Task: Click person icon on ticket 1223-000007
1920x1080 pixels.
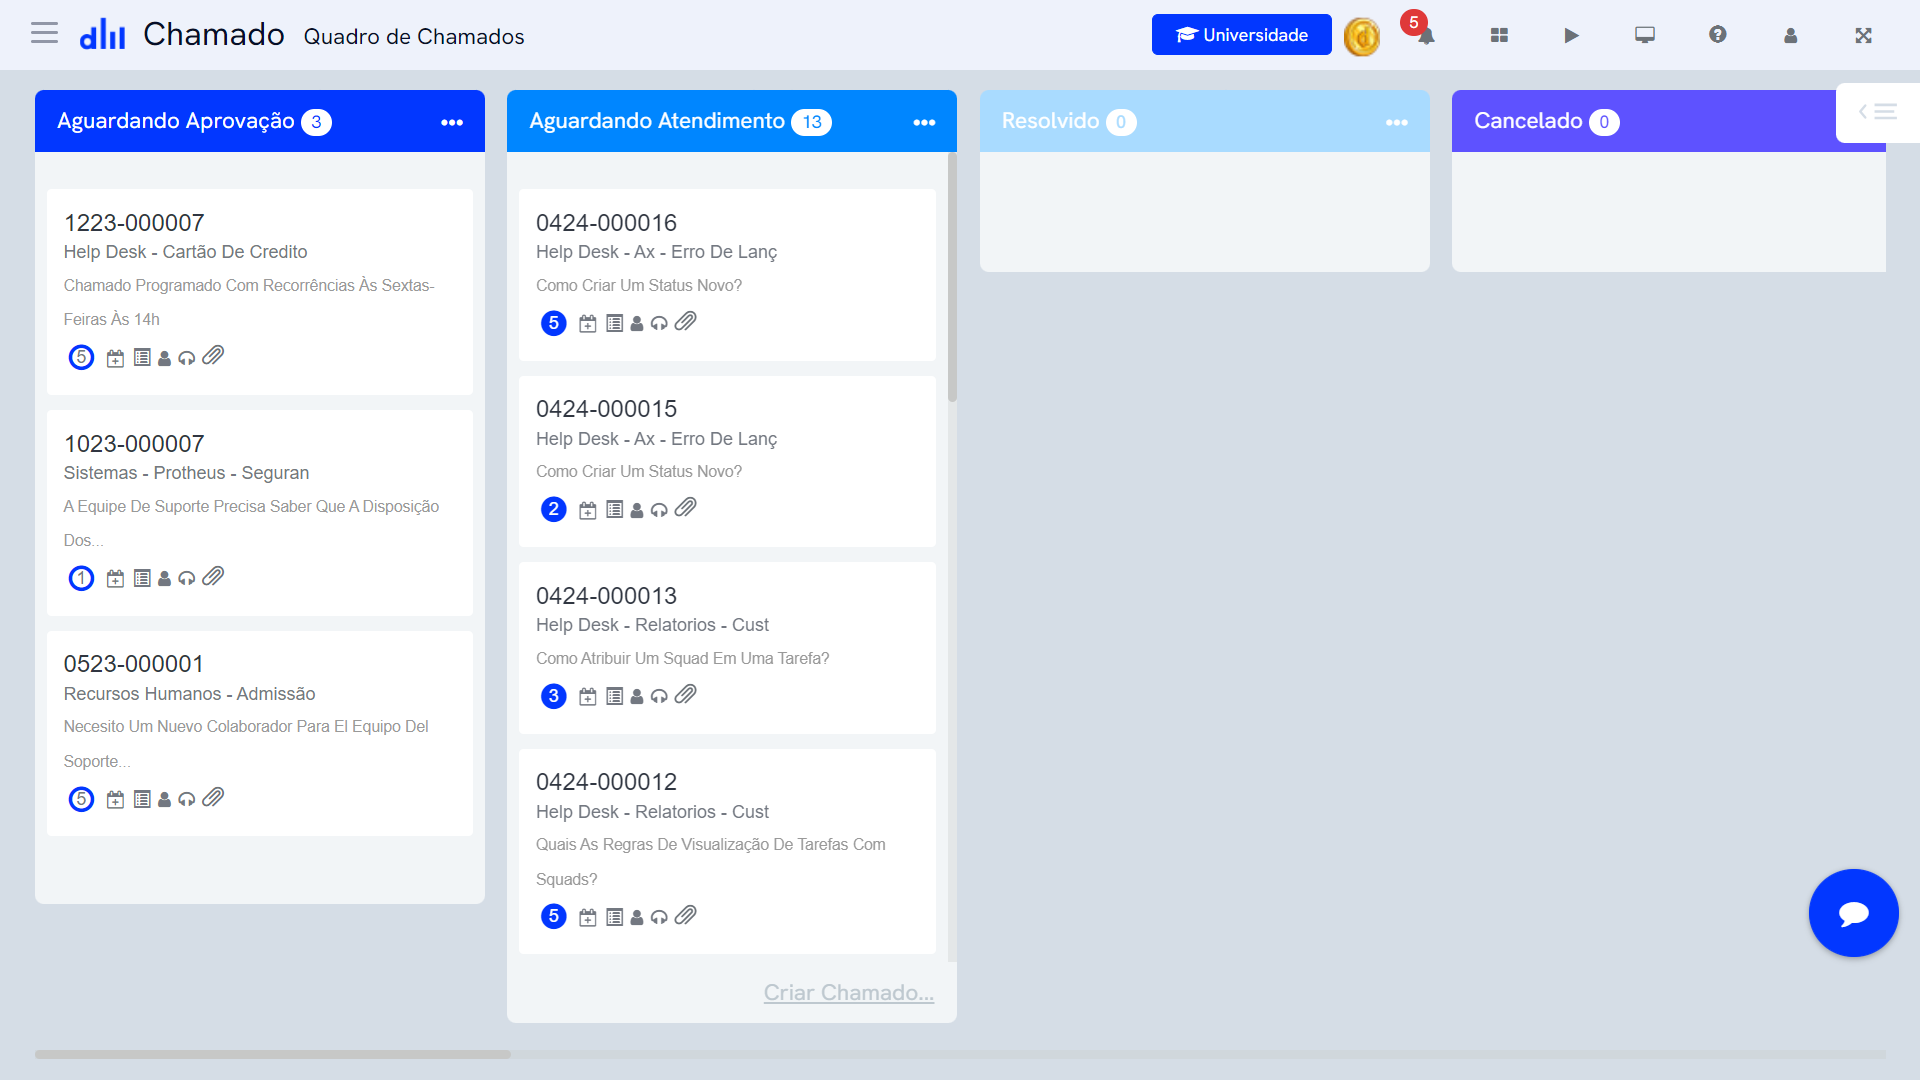Action: click(164, 358)
